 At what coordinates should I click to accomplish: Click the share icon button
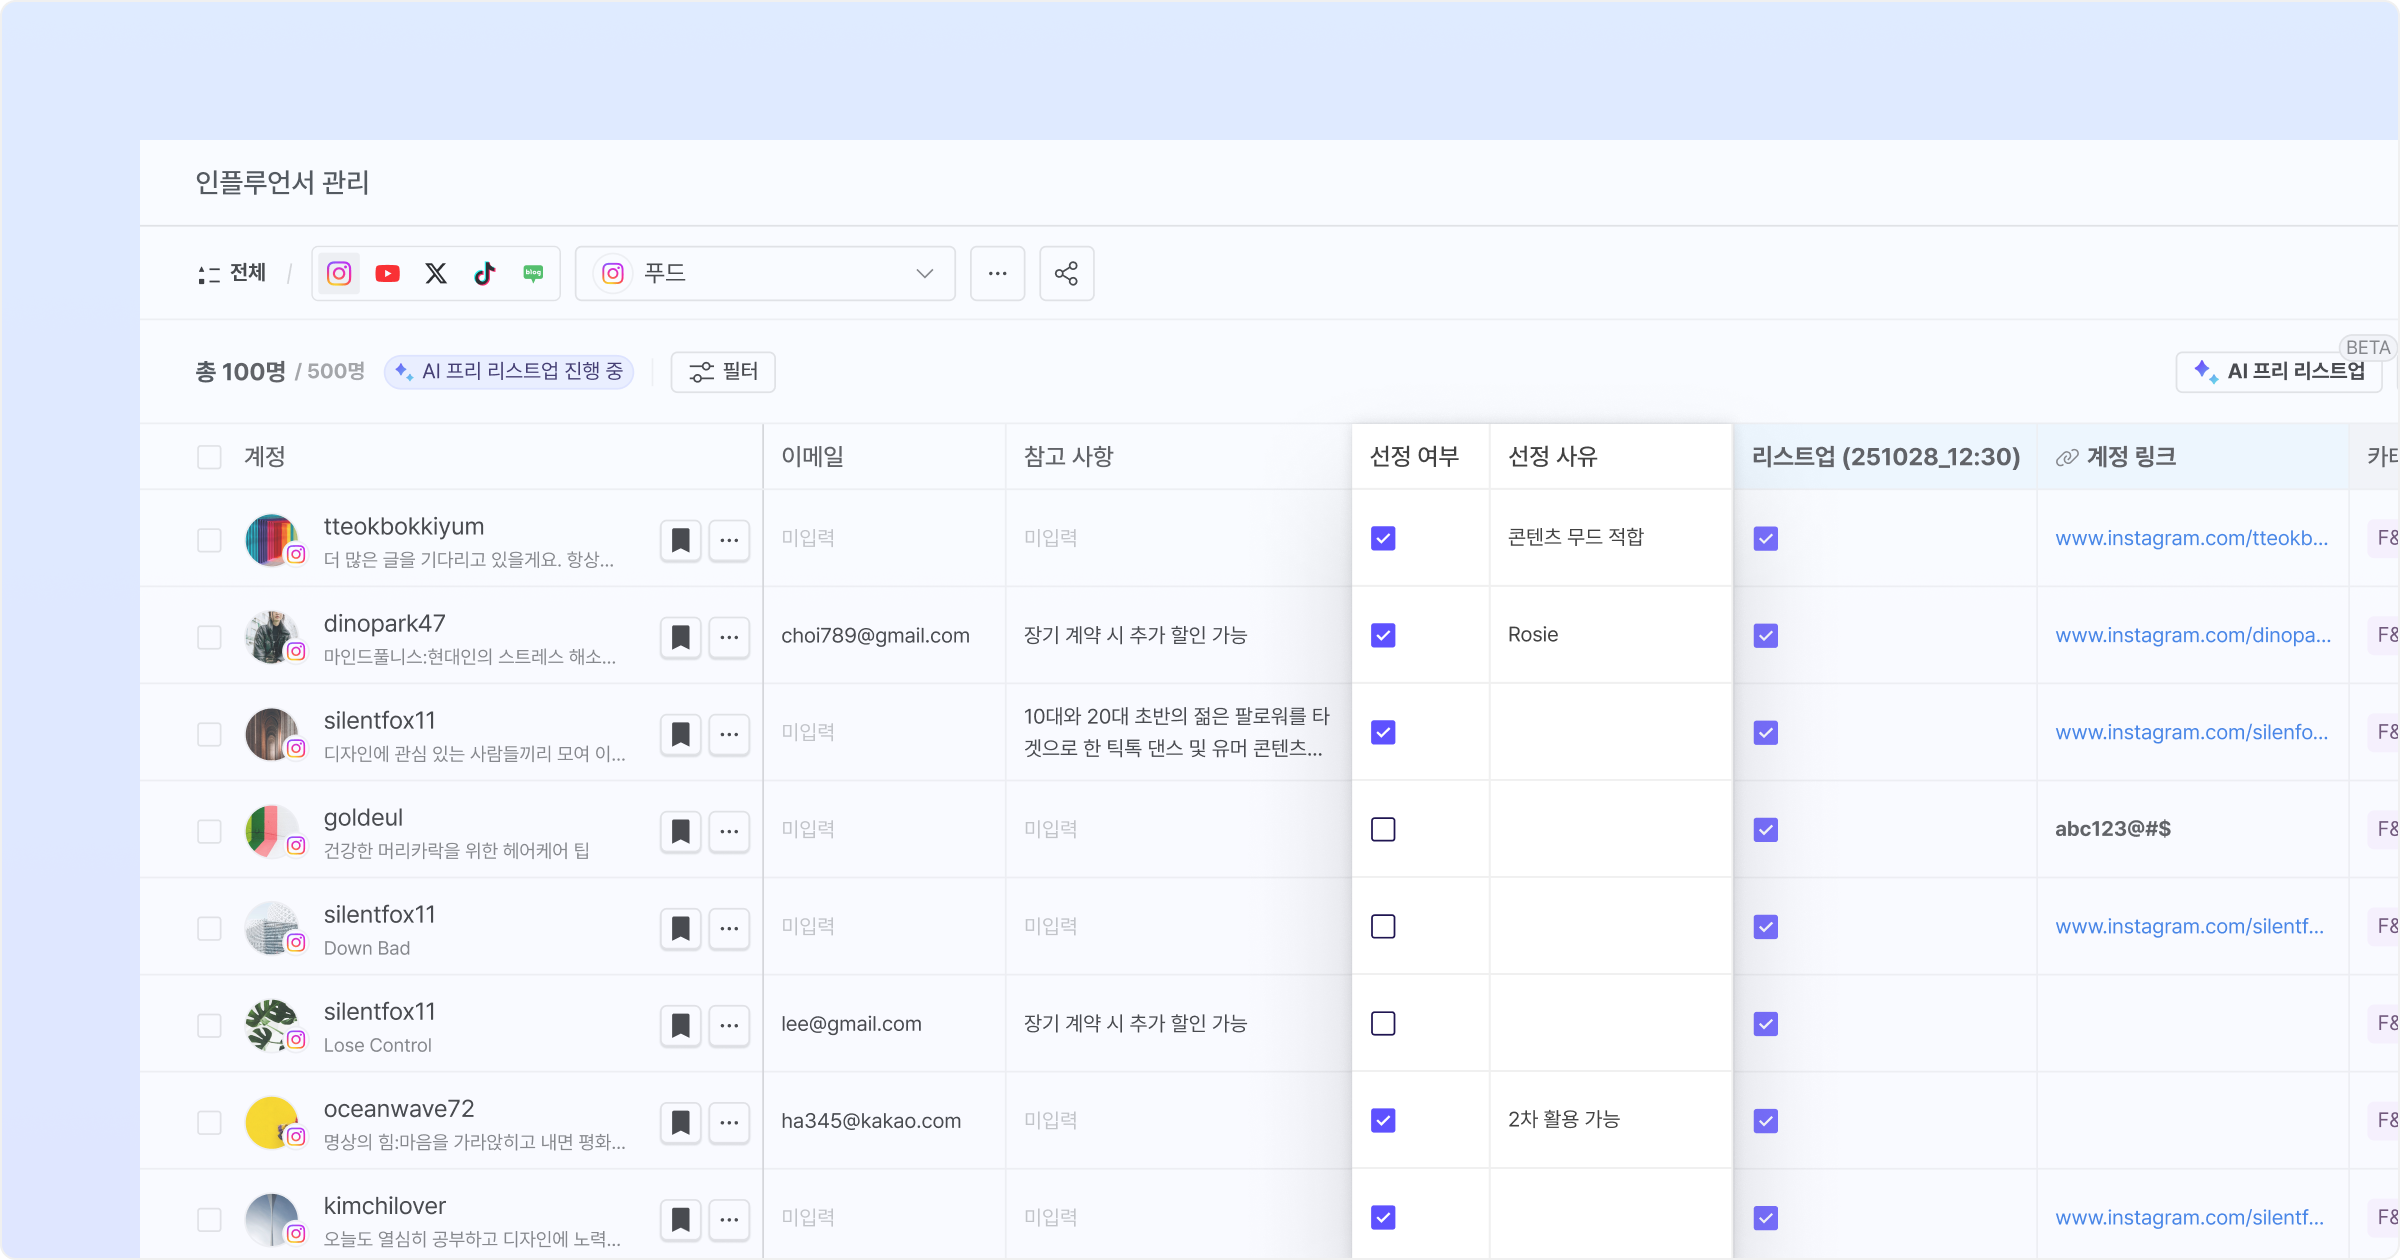point(1066,273)
